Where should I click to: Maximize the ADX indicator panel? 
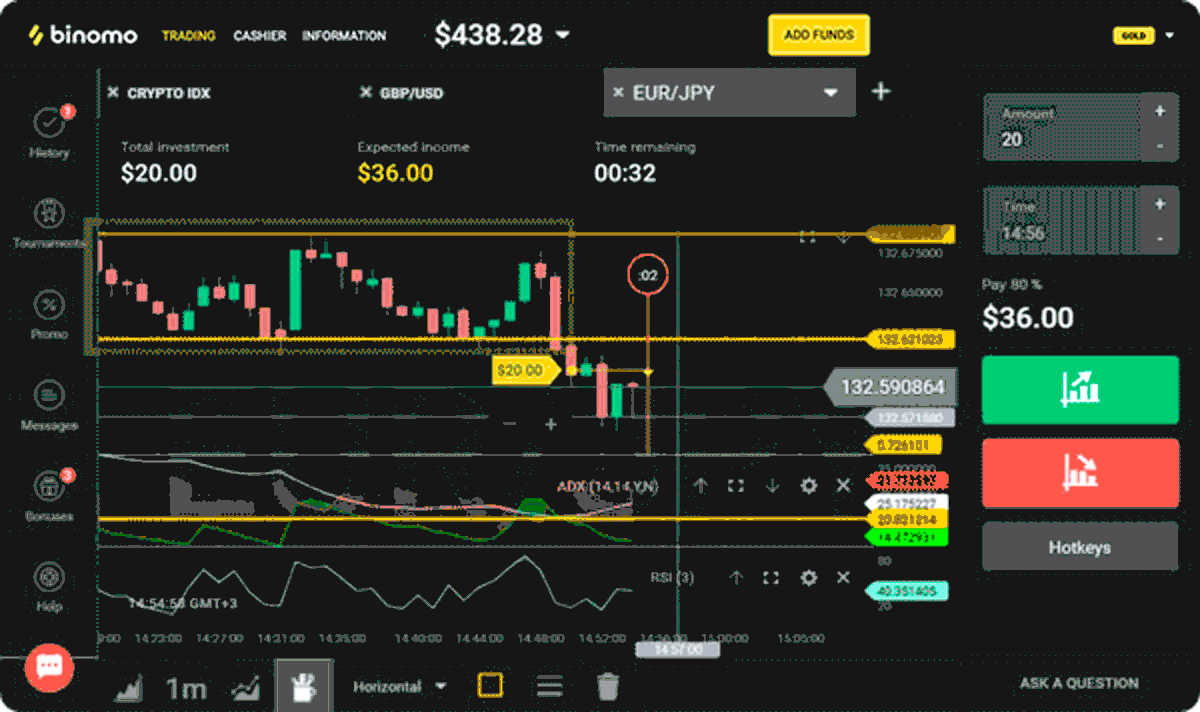(x=736, y=485)
